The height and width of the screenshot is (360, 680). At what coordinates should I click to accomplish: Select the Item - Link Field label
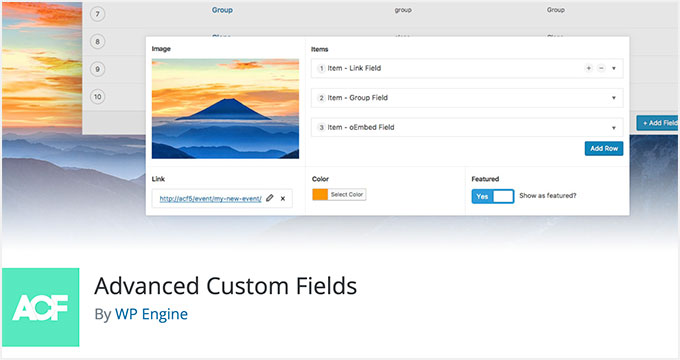point(354,68)
